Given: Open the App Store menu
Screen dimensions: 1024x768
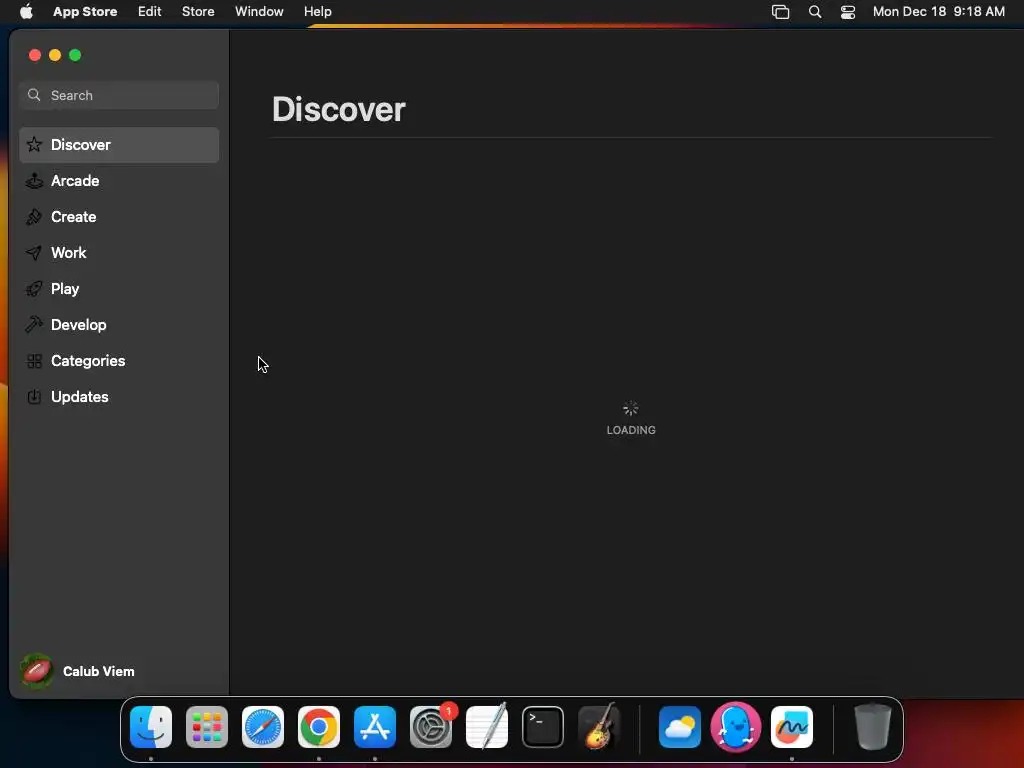Looking at the screenshot, I should click(85, 12).
